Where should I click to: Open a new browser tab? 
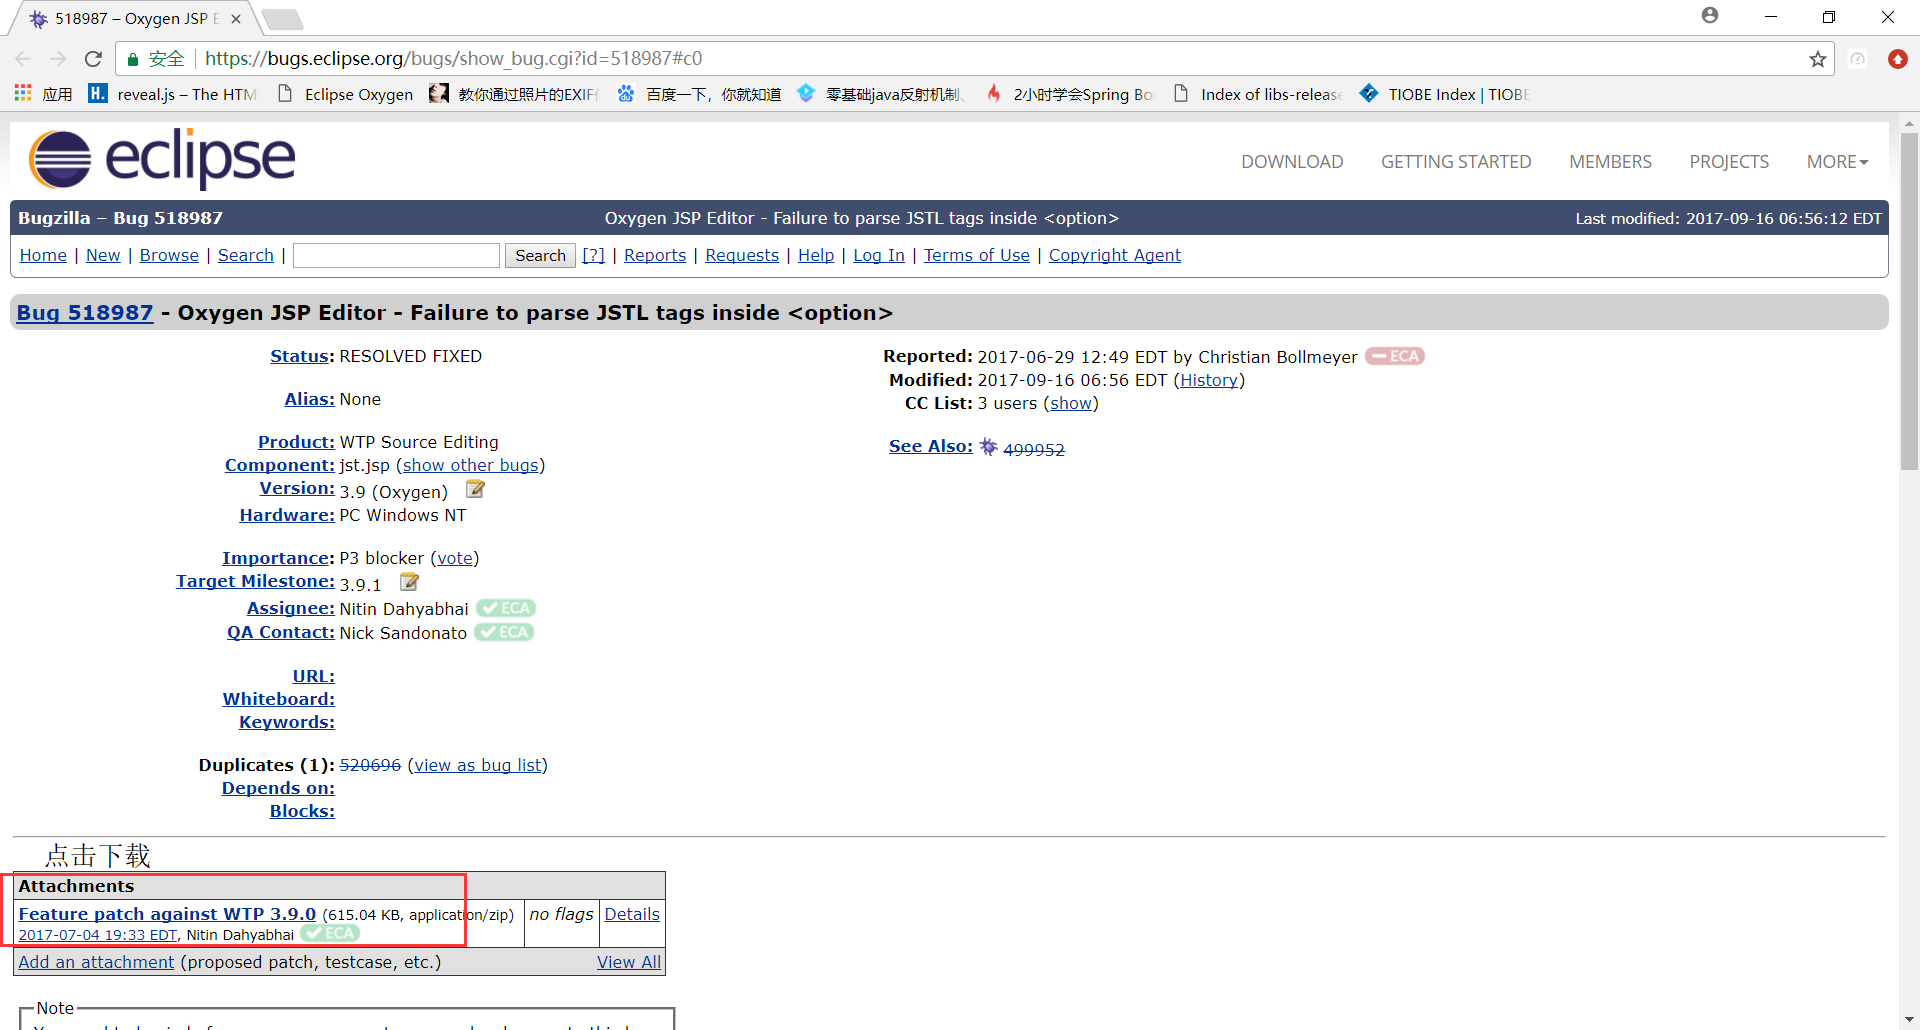click(282, 19)
